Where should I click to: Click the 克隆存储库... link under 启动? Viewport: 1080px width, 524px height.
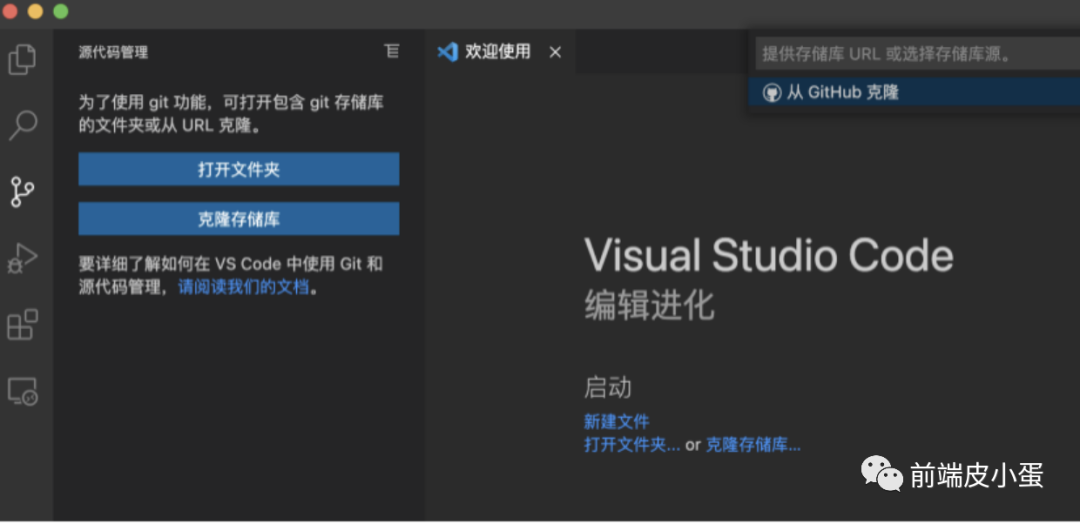[753, 445]
